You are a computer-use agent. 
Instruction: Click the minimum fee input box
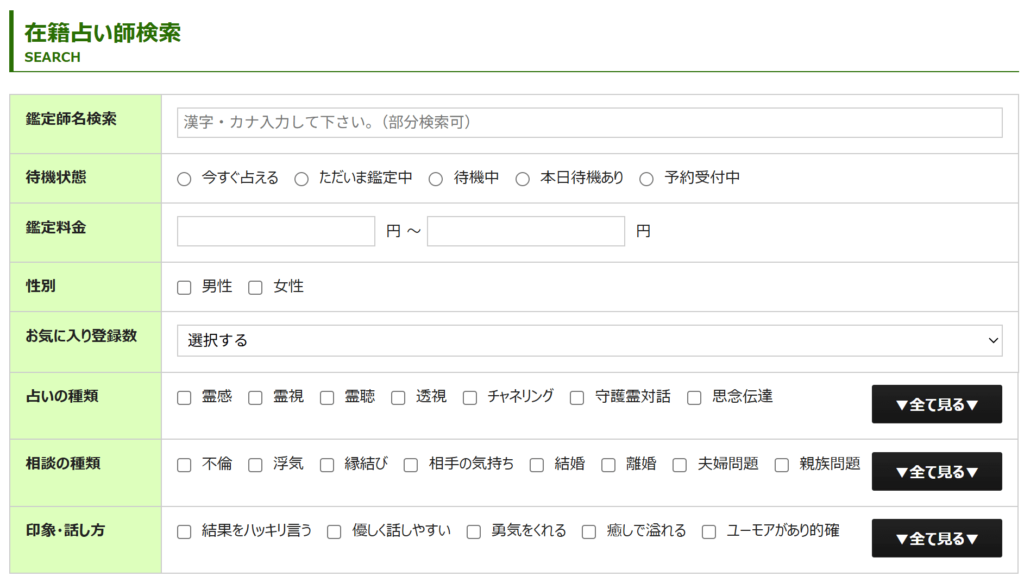(275, 230)
